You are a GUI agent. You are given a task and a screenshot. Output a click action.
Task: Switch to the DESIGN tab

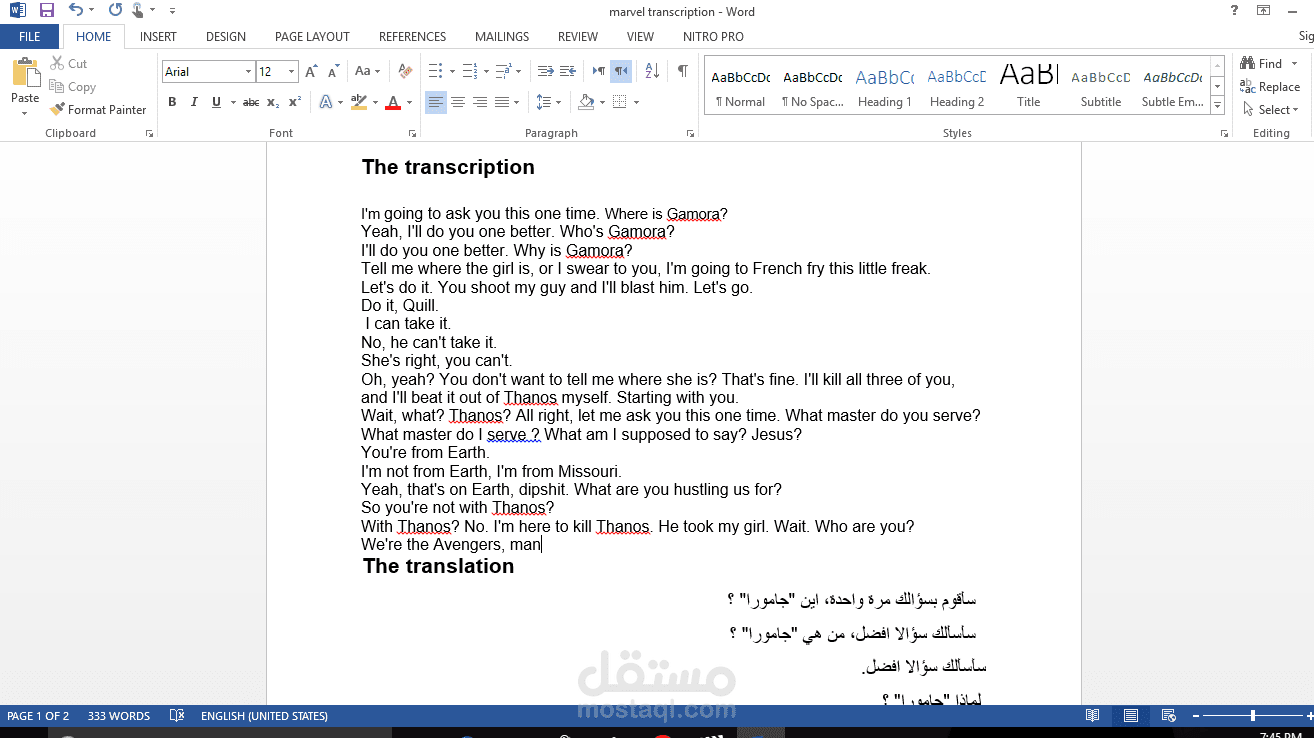tap(226, 37)
